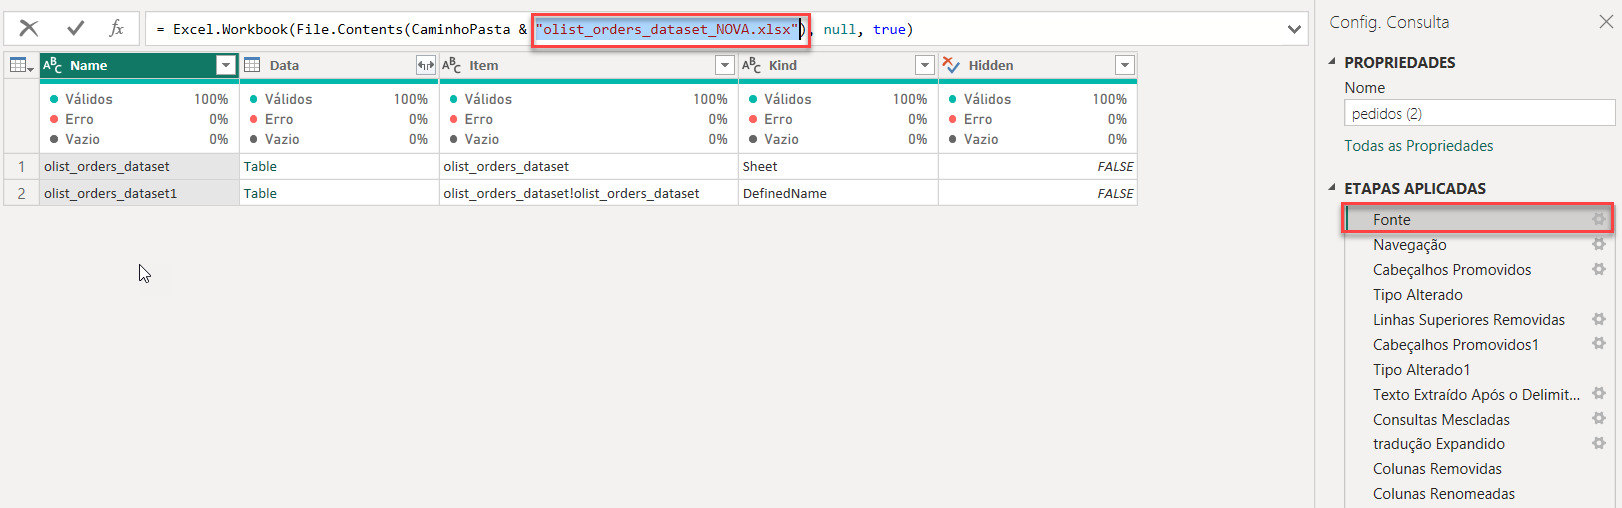Select row number 2 header

[x=21, y=193]
